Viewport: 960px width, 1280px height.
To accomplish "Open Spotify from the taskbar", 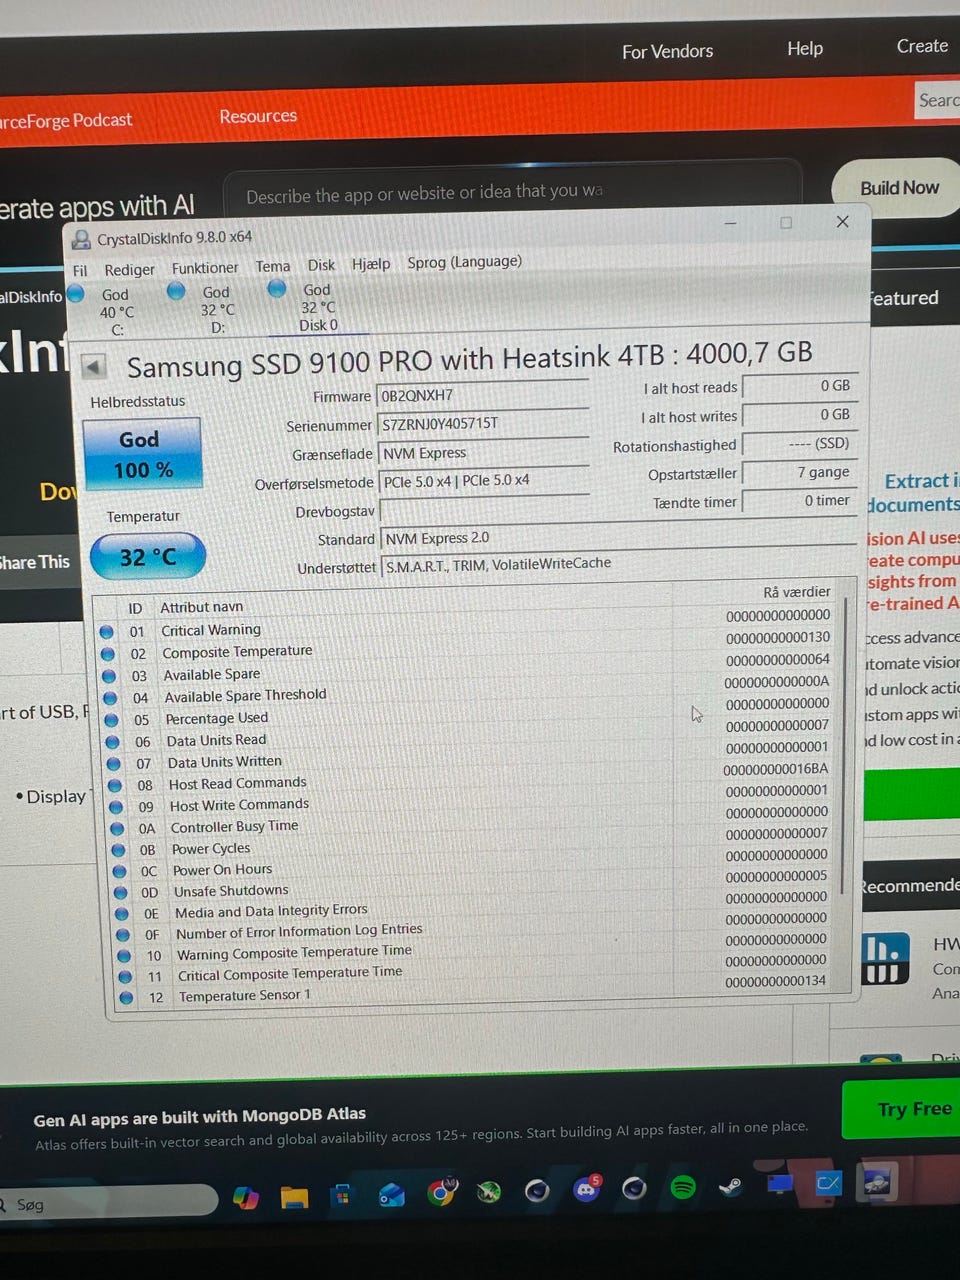I will click(683, 1188).
